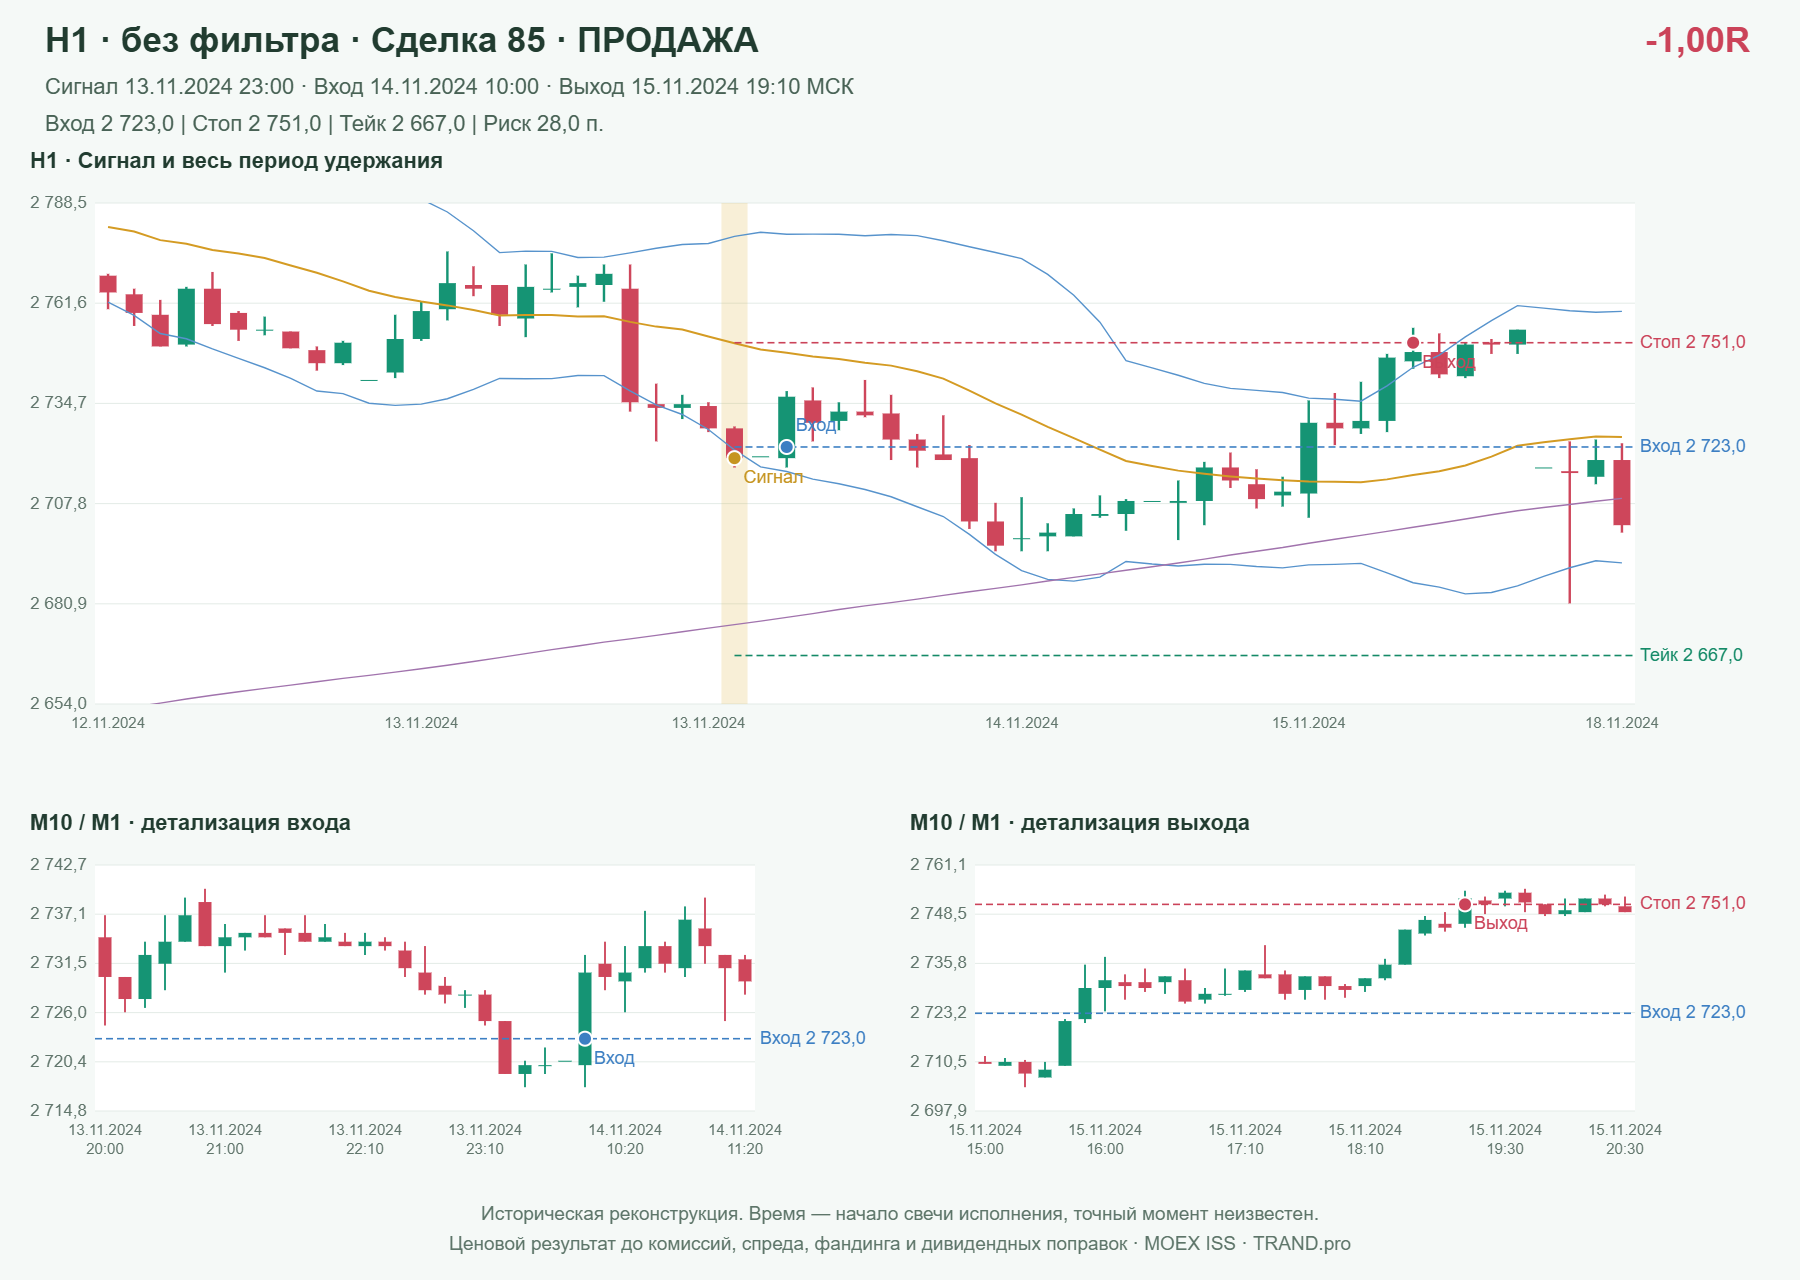This screenshot has width=1800, height=1280.
Task: Click the 12.11.2024 date label on H1 axis
Action: pos(108,723)
